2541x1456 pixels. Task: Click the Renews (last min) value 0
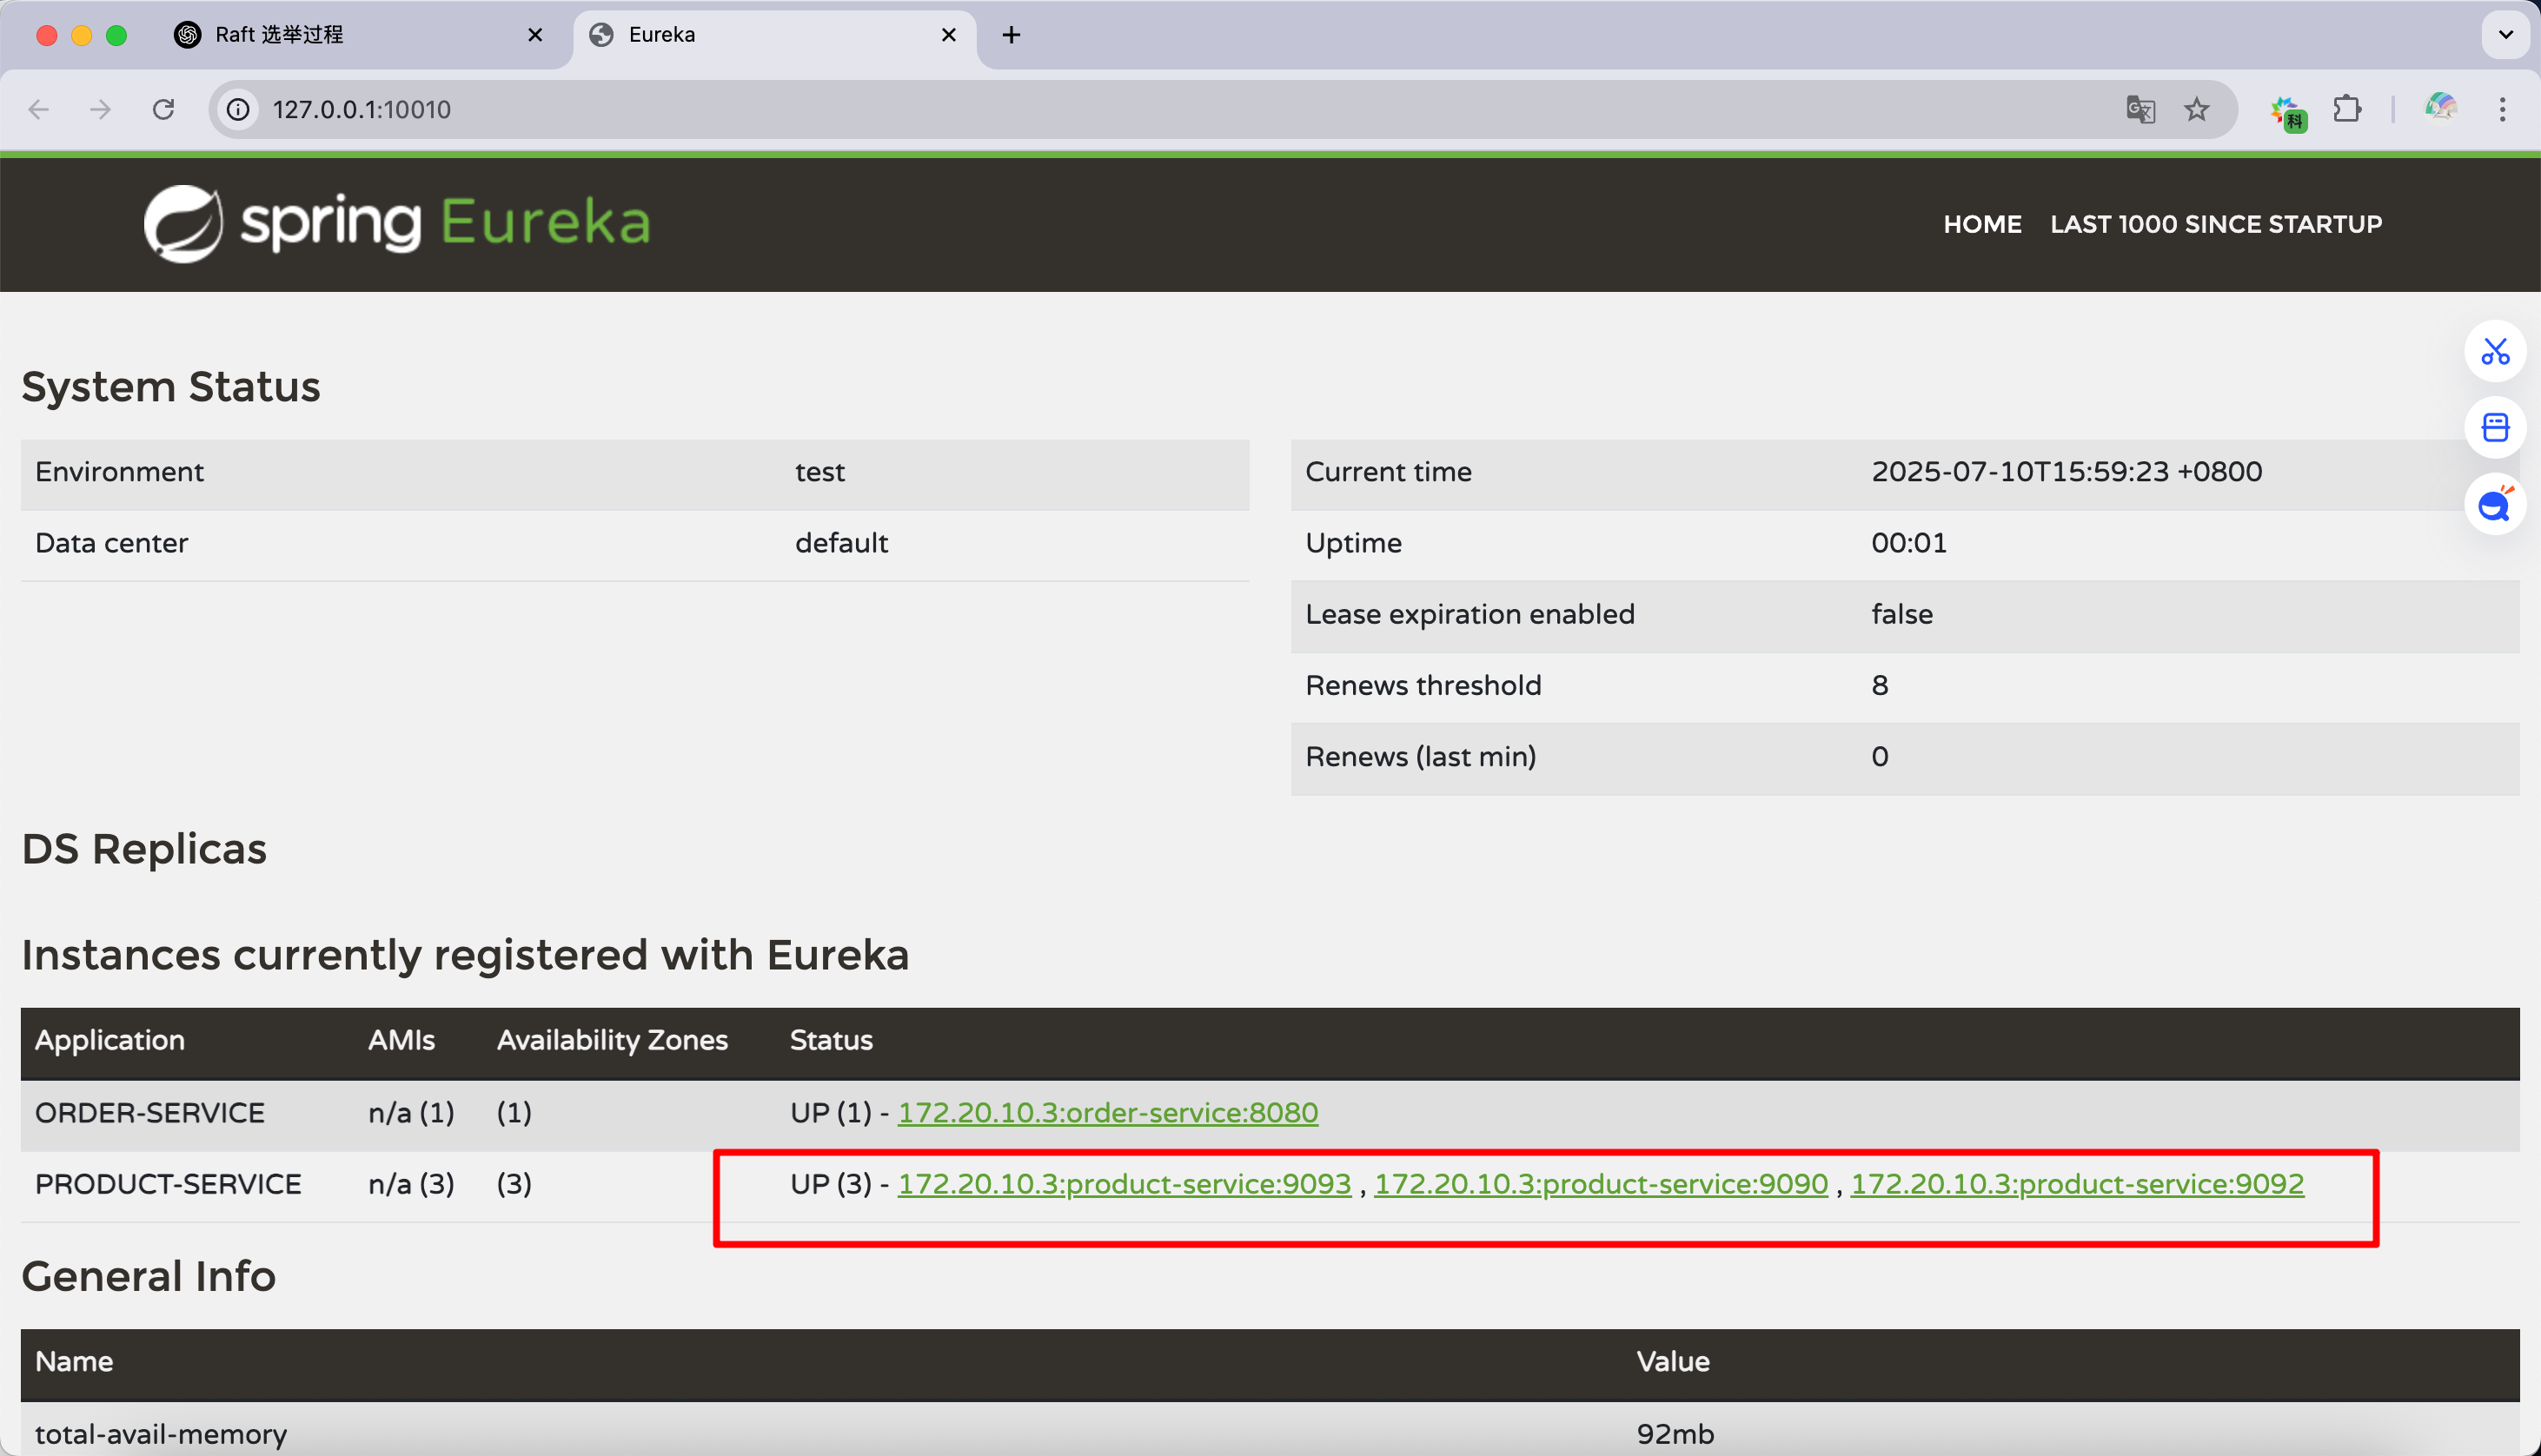[1880, 757]
